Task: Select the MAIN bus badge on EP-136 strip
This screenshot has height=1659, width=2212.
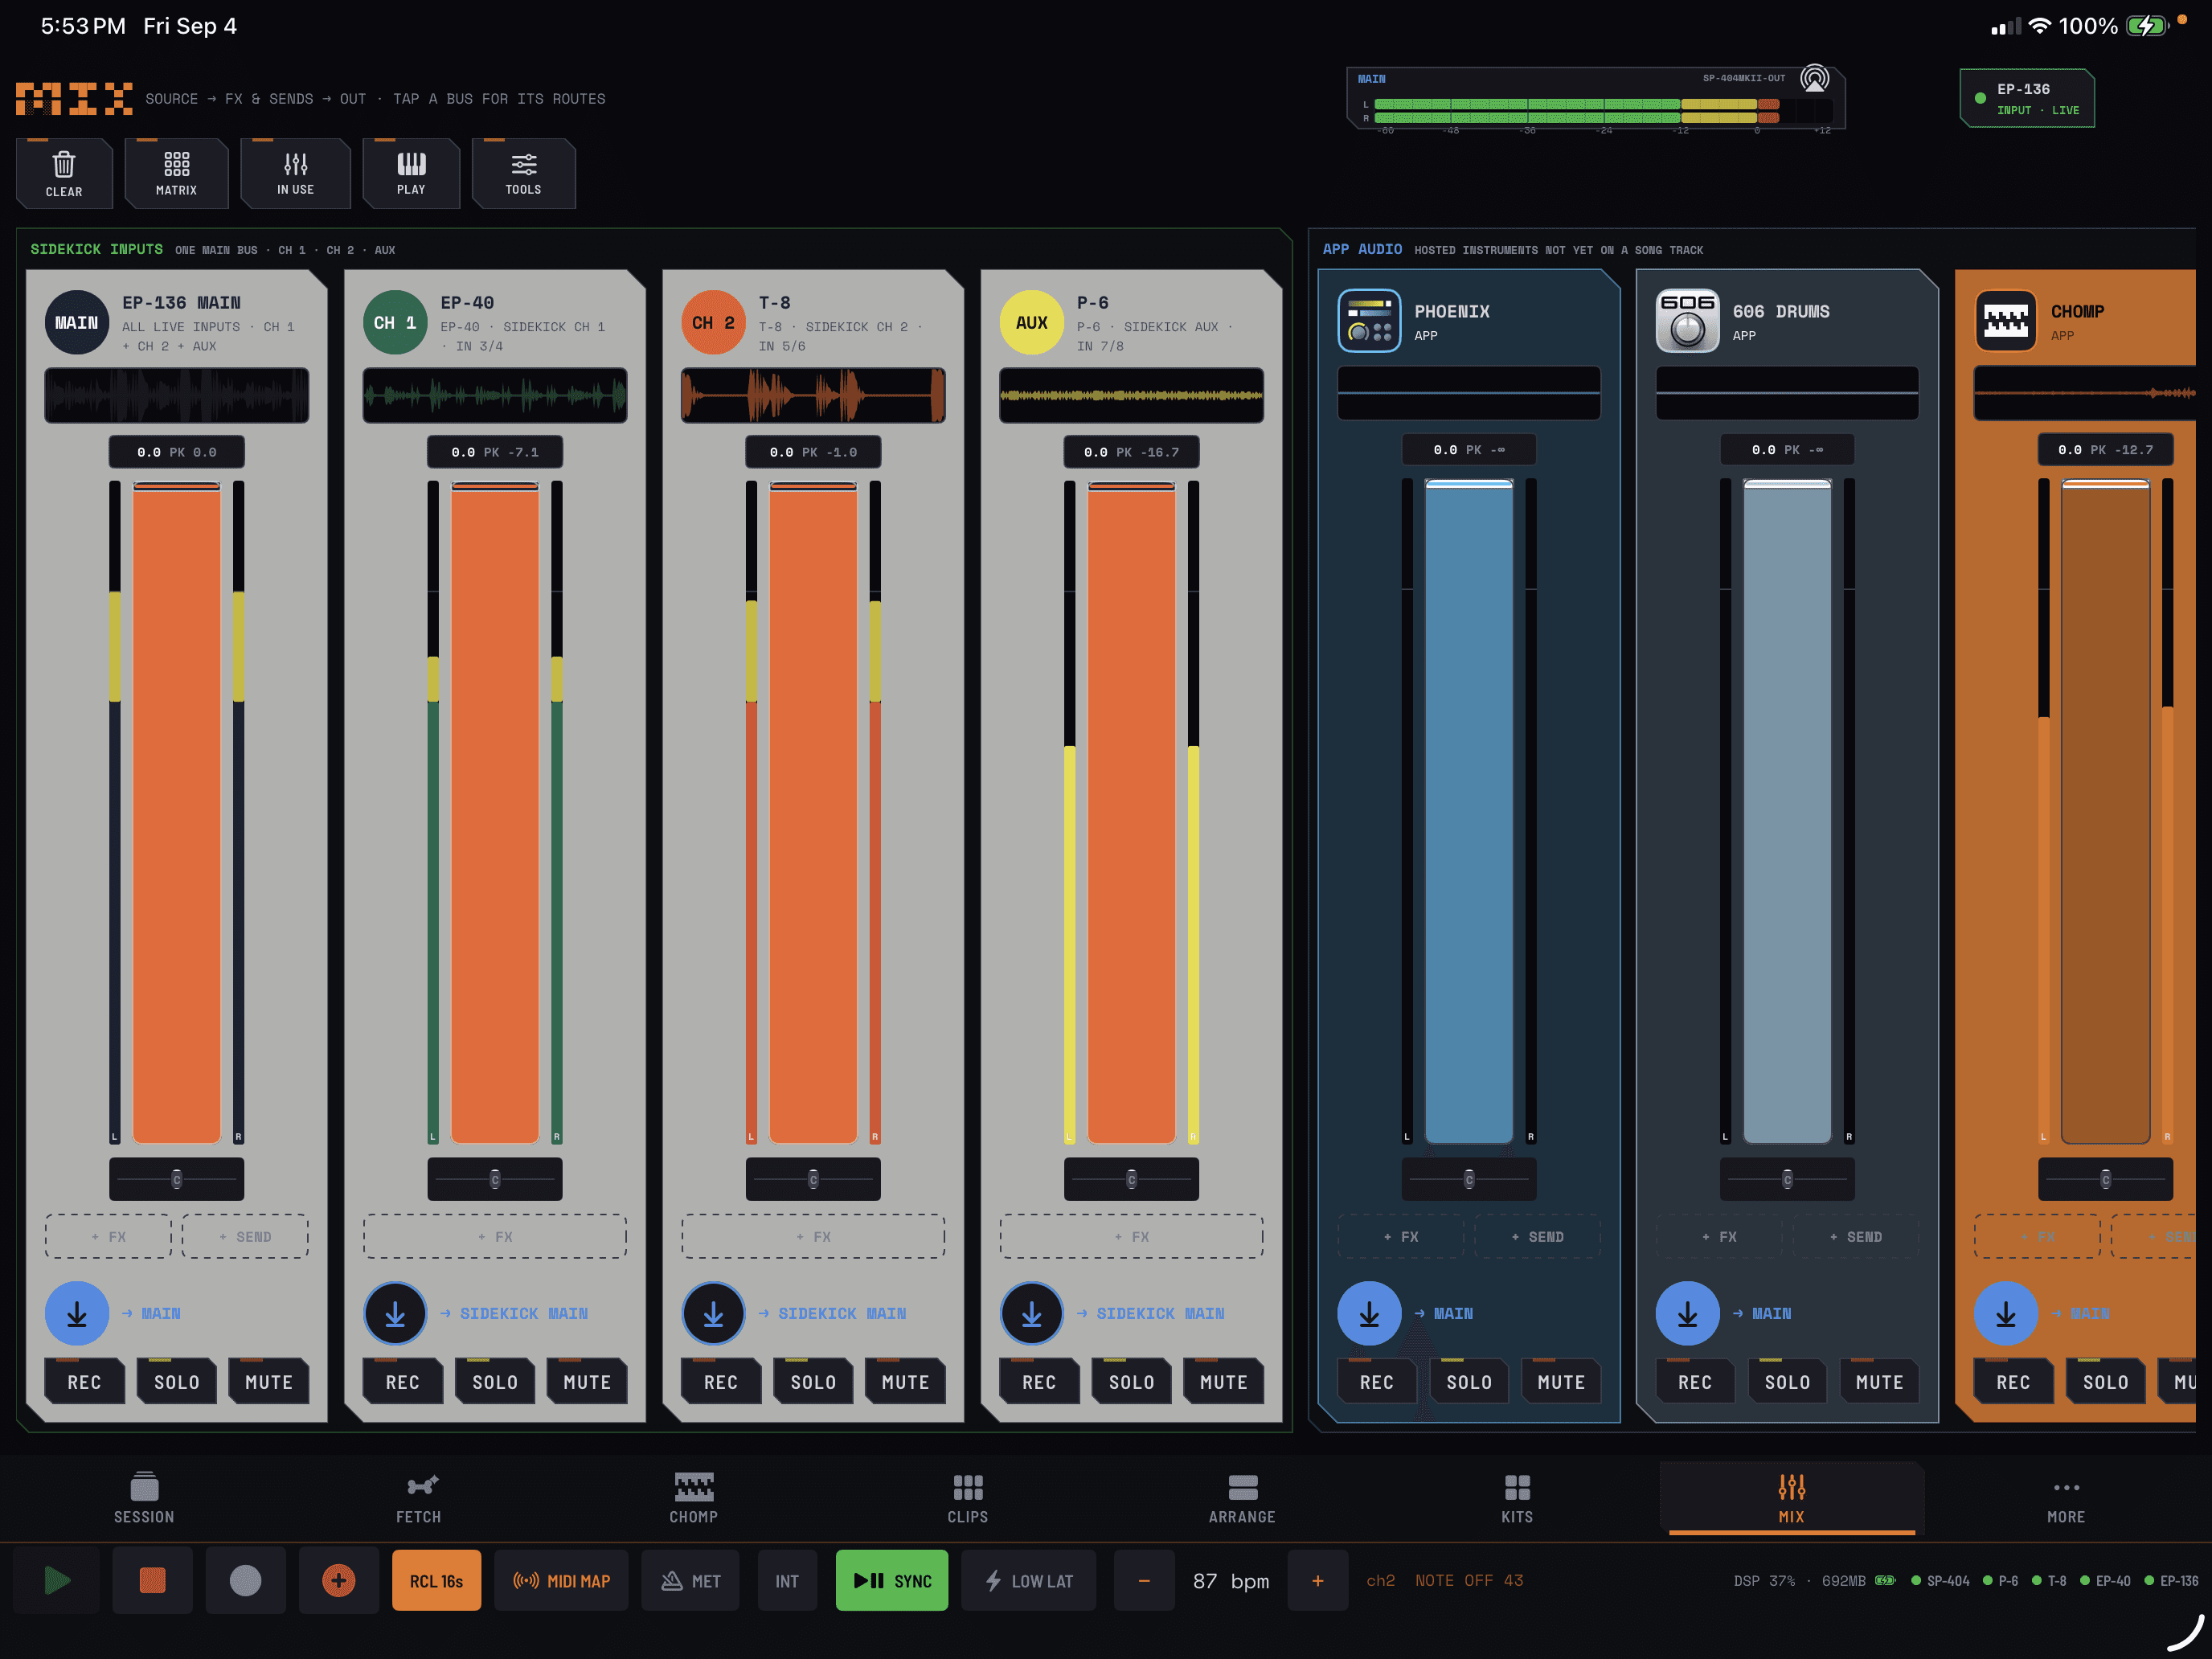Action: 77,322
